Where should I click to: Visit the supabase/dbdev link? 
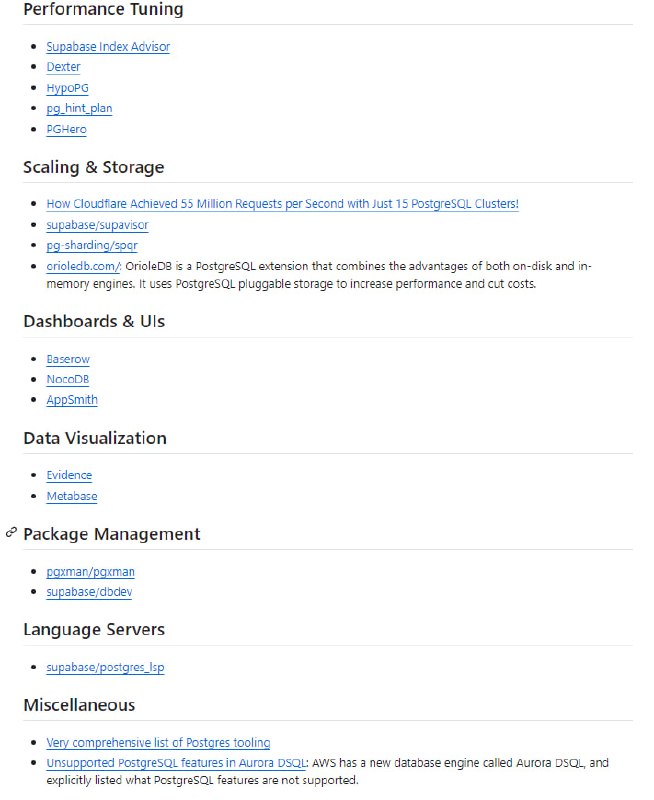pyautogui.click(x=89, y=592)
